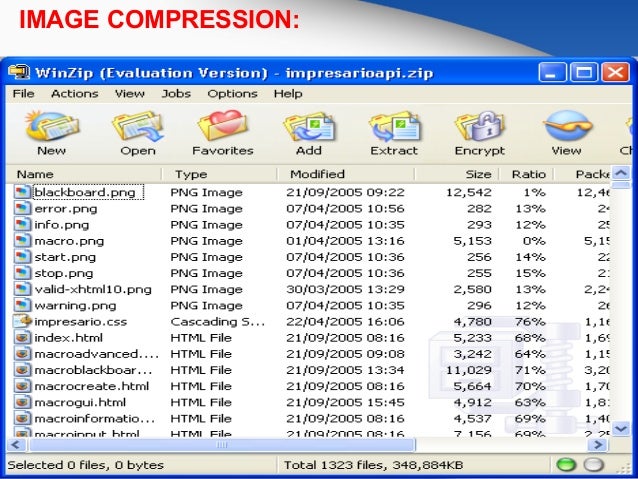Click the green status light indicator
The width and height of the screenshot is (638, 479).
click(x=566, y=464)
